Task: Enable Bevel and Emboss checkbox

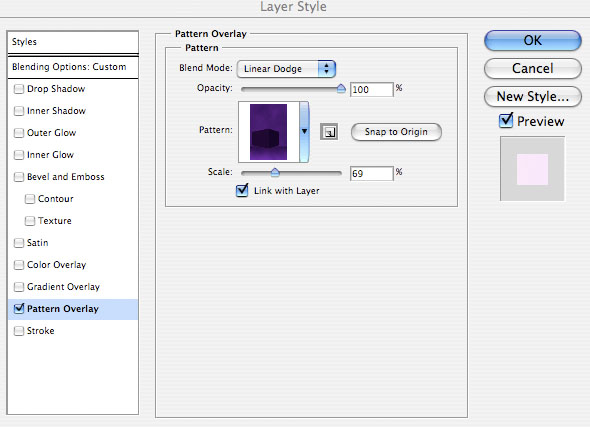Action: pyautogui.click(x=18, y=177)
